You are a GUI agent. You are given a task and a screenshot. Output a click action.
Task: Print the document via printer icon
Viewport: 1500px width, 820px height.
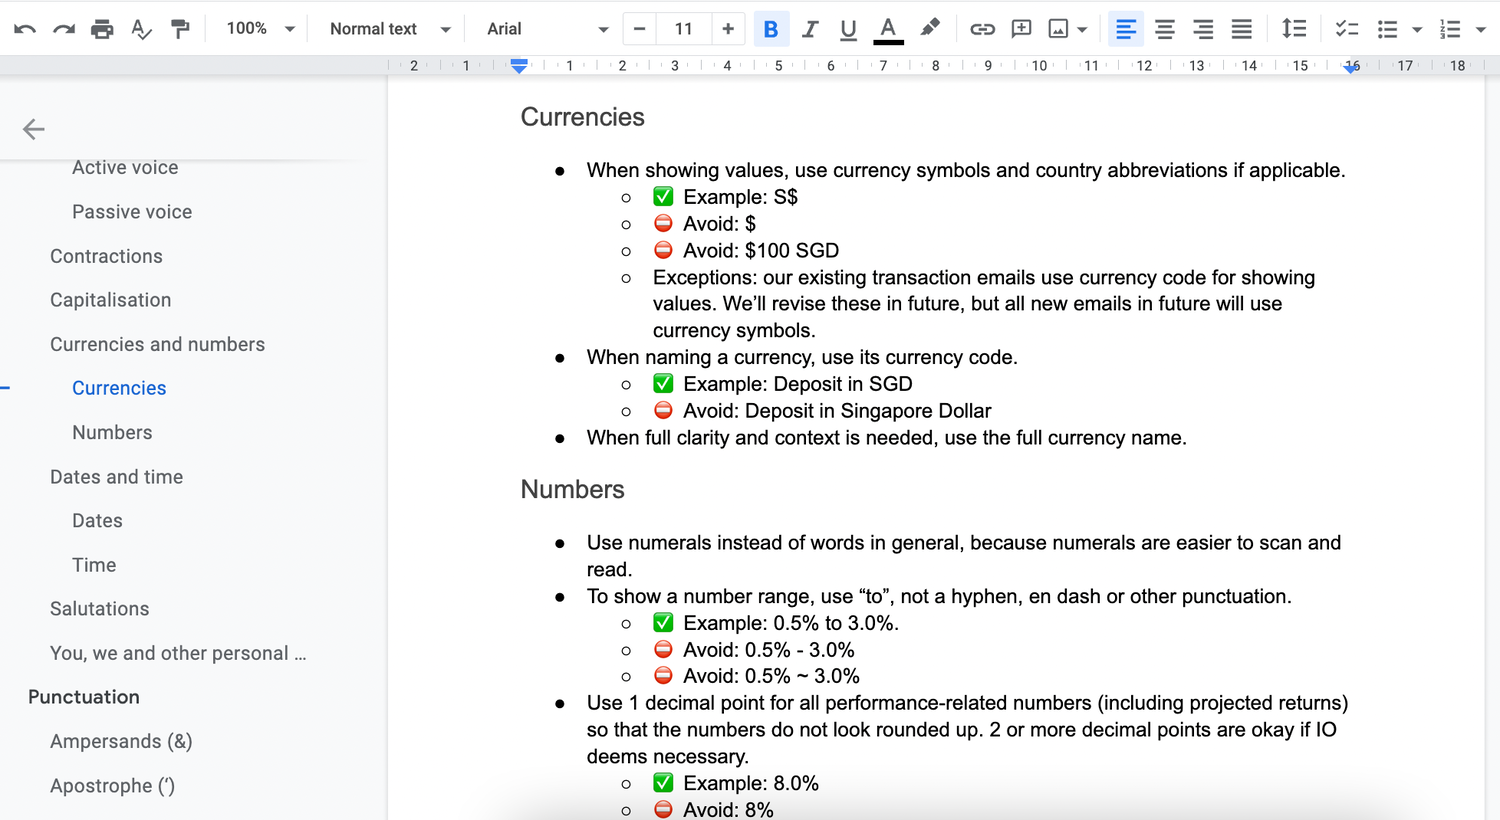pos(102,29)
